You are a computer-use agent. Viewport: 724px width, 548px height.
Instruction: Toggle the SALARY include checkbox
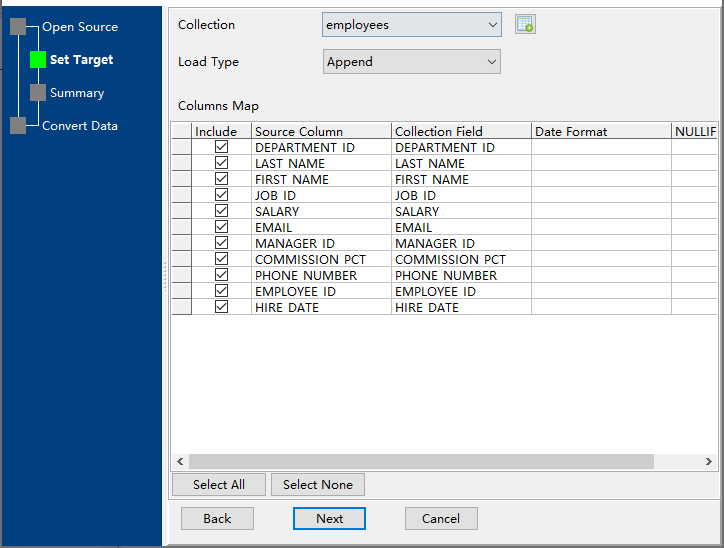click(221, 211)
